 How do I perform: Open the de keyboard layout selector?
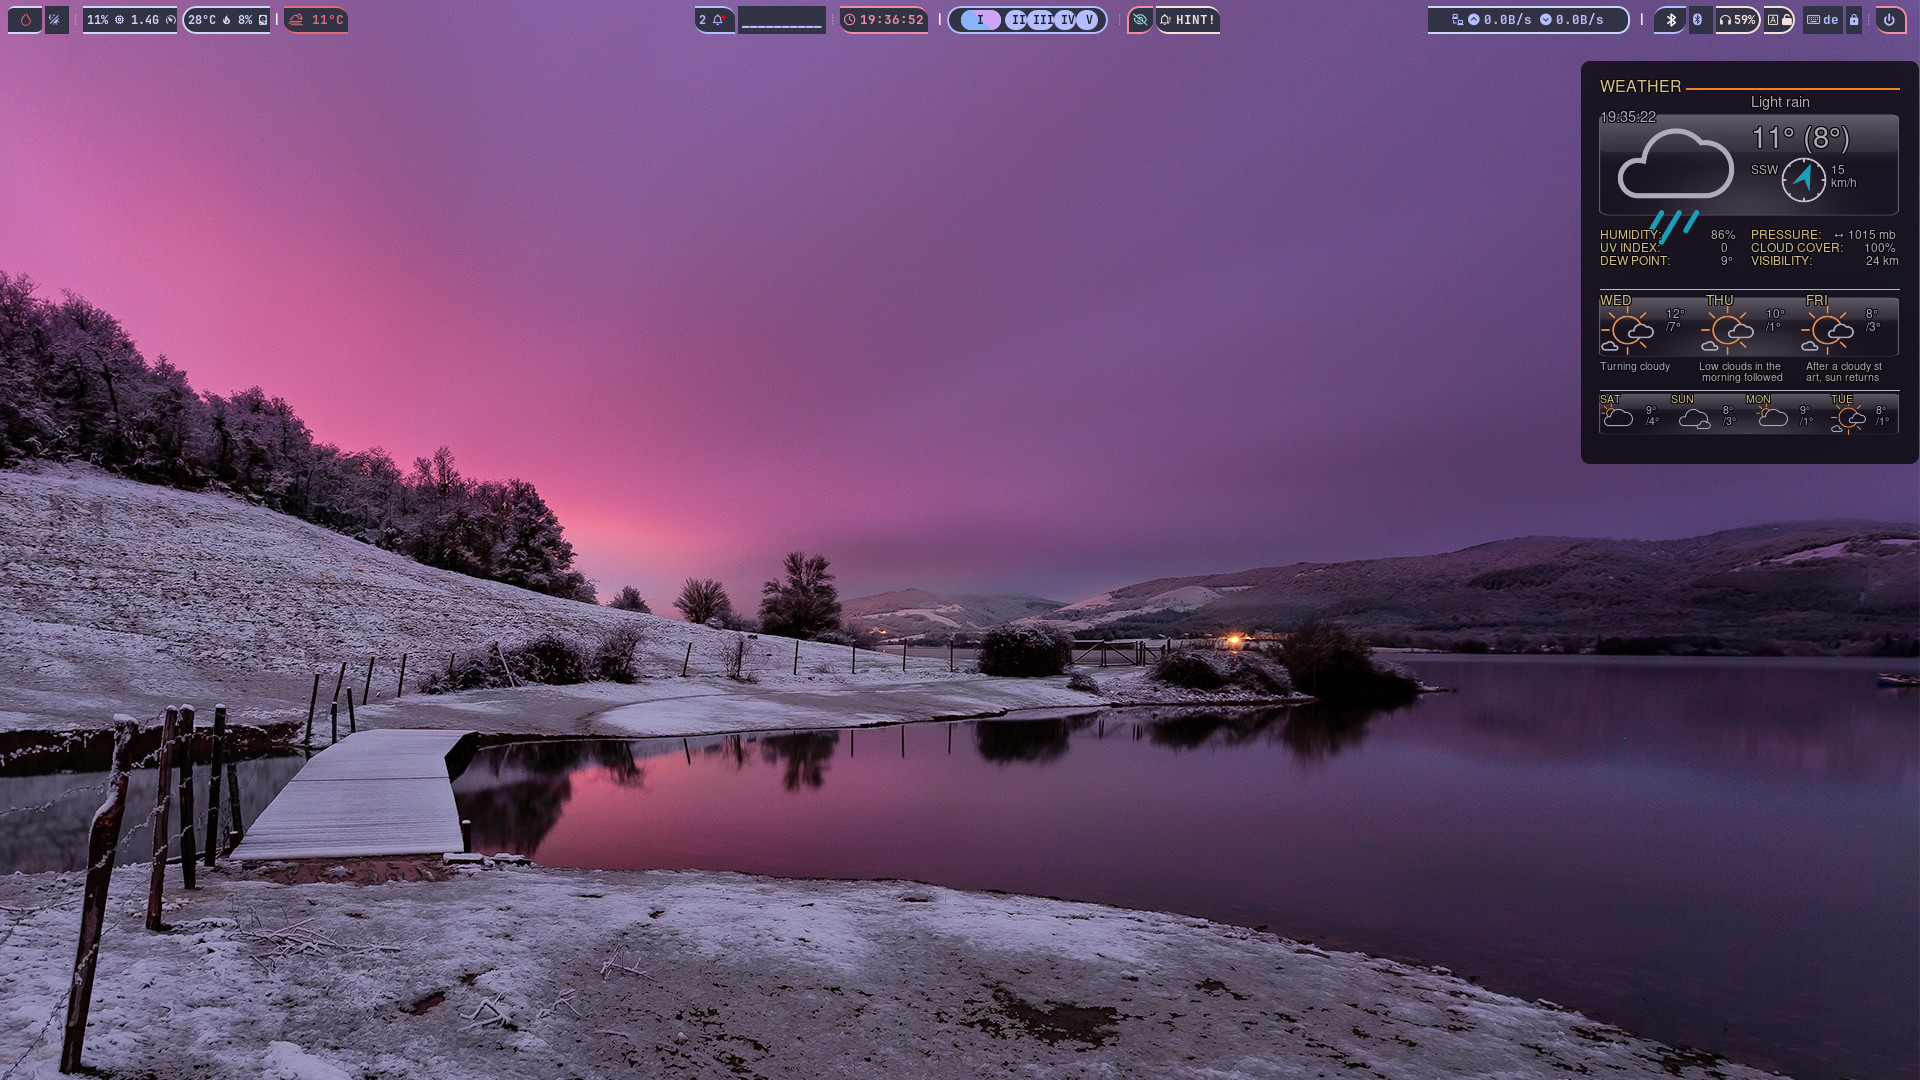(1823, 20)
